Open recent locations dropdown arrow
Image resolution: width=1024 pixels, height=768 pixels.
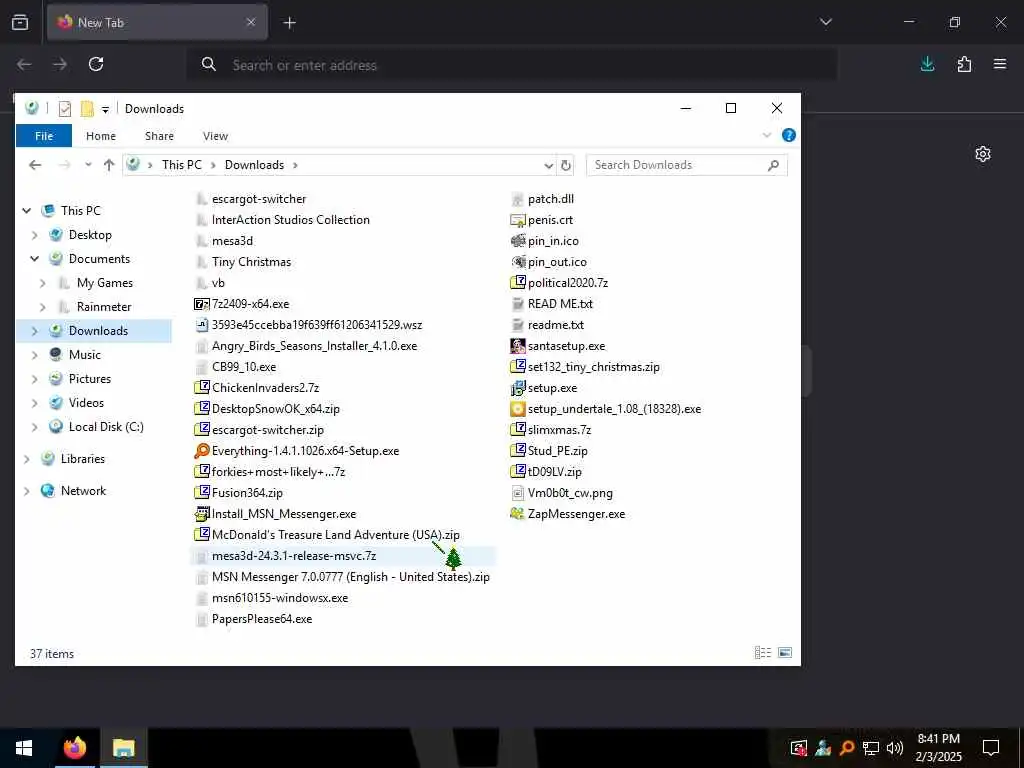[88, 165]
